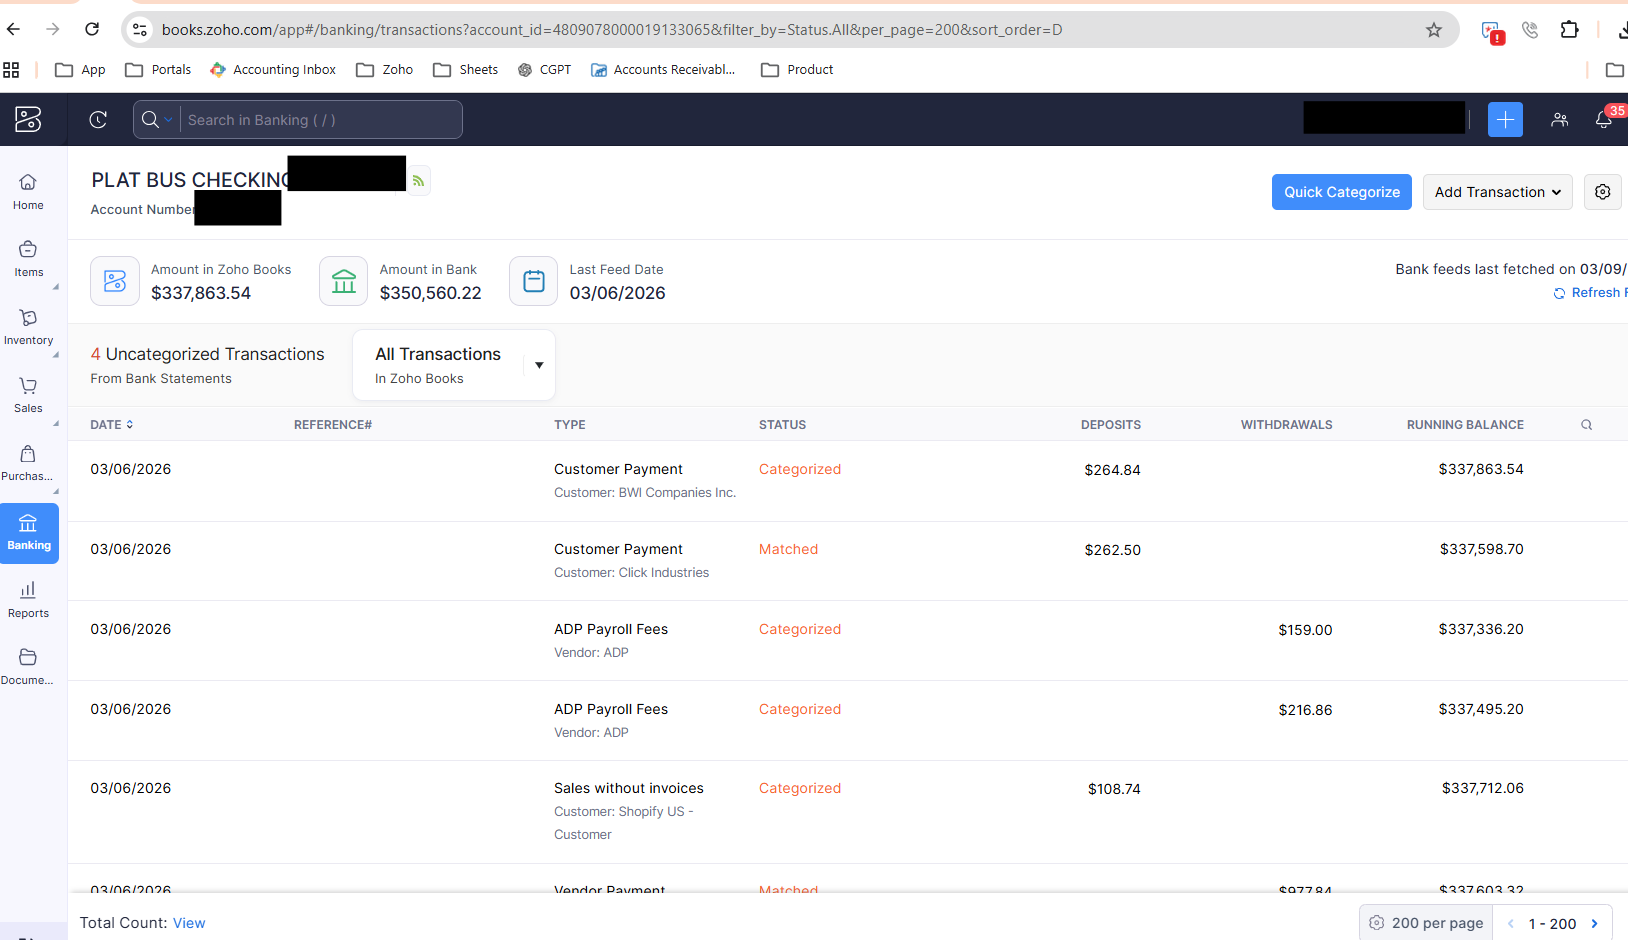1628x940 pixels.
Task: Open the Chrome apps grid icon
Action: [12, 70]
